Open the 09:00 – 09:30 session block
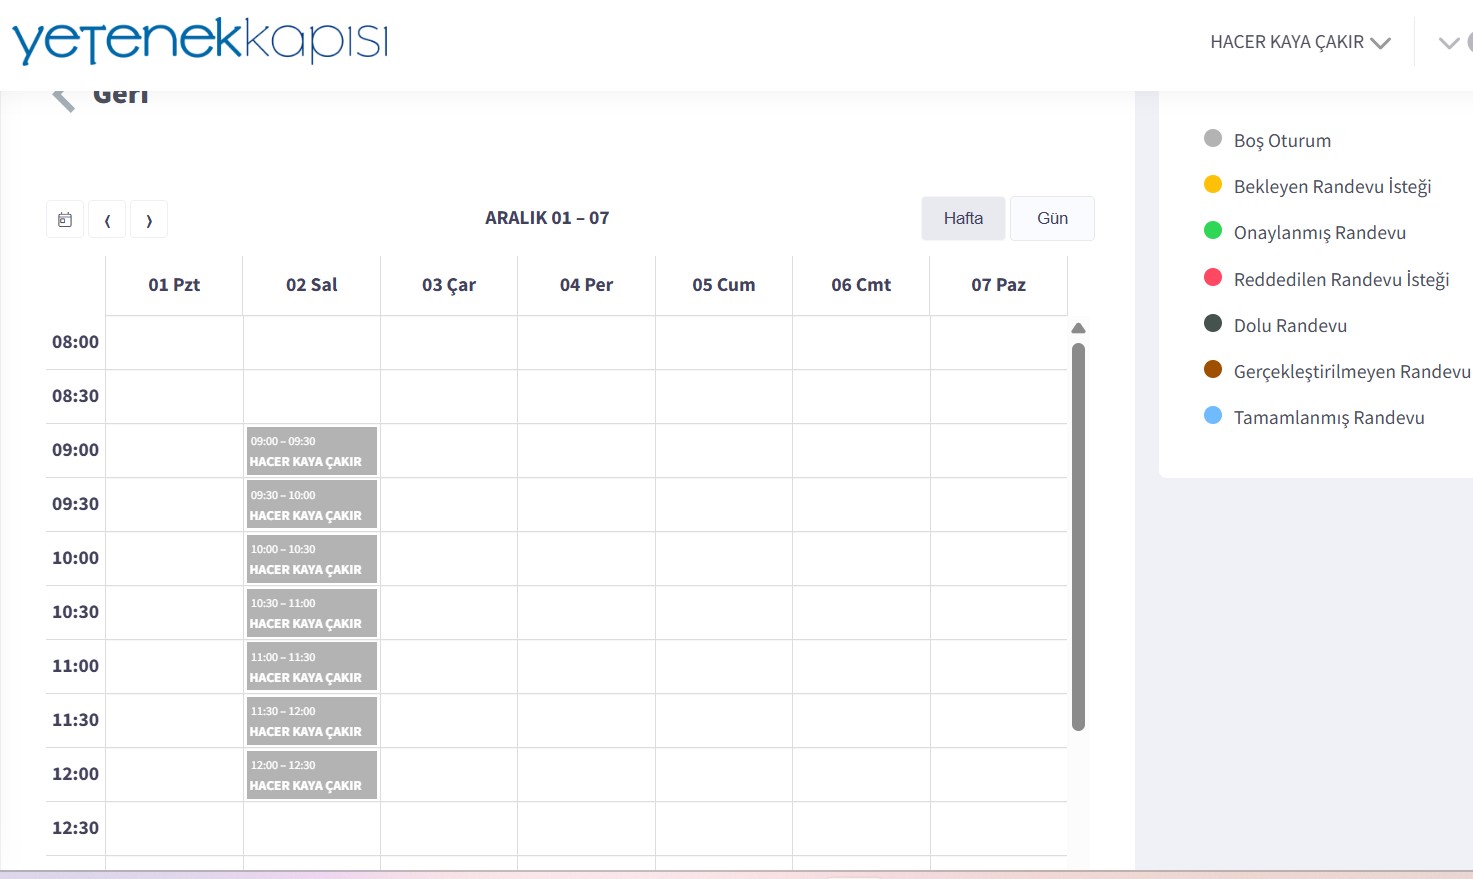 click(x=311, y=451)
